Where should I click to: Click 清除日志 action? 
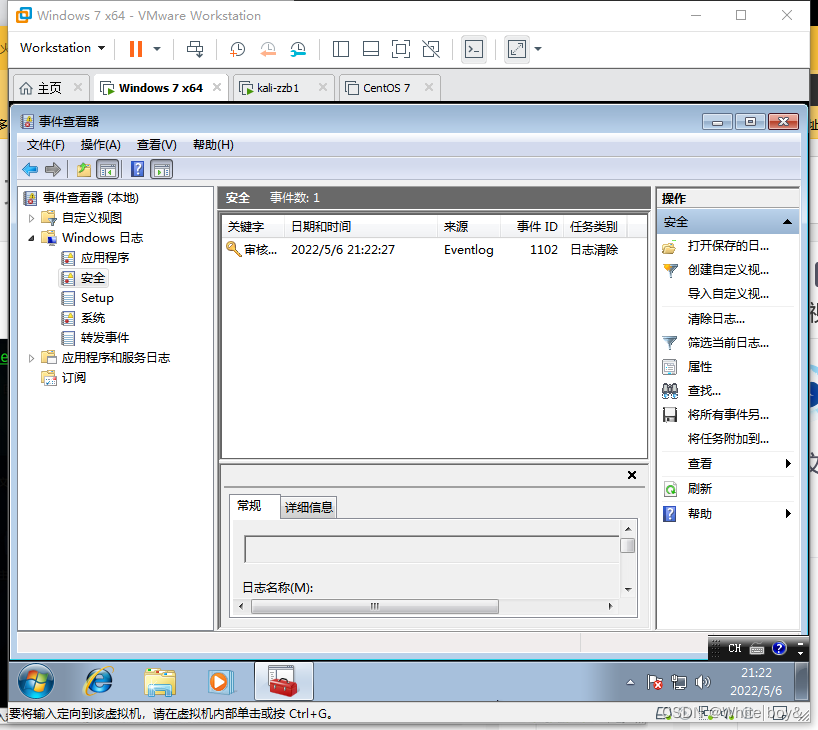(716, 318)
